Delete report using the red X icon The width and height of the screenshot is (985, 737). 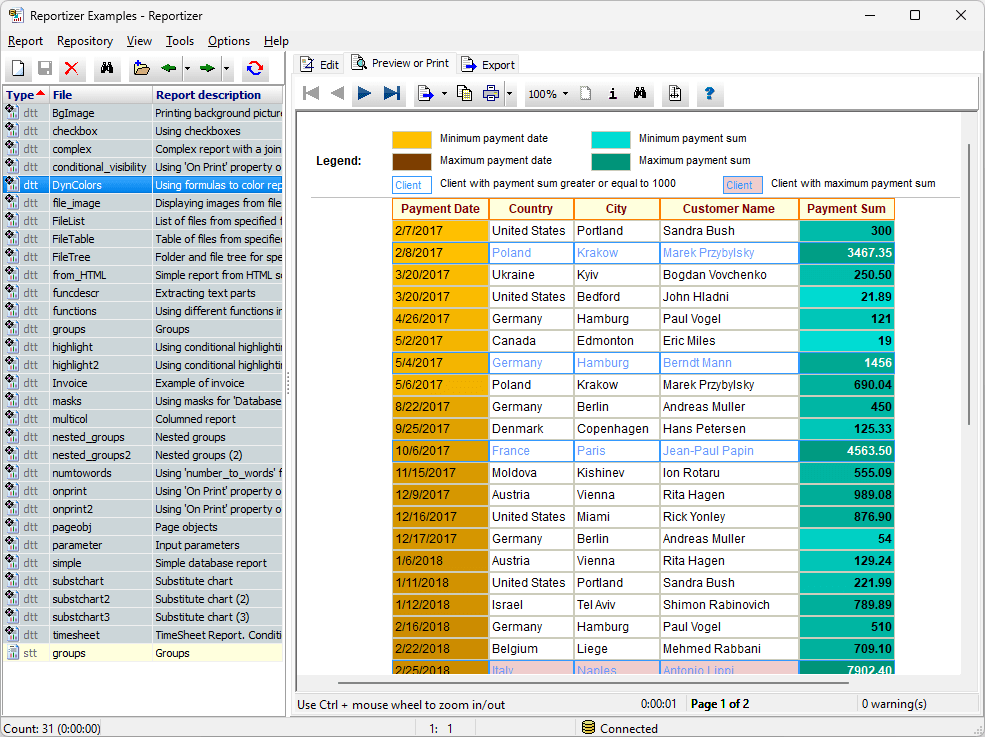pyautogui.click(x=71, y=69)
